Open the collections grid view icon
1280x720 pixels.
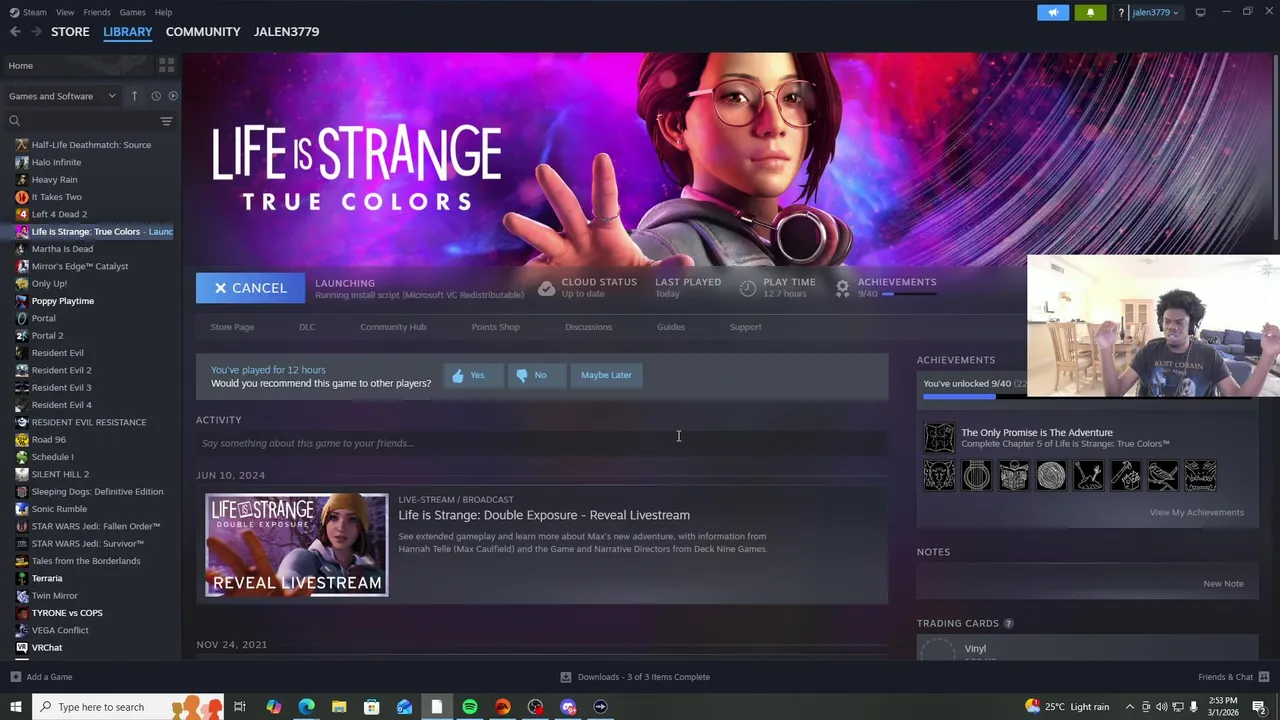166,65
